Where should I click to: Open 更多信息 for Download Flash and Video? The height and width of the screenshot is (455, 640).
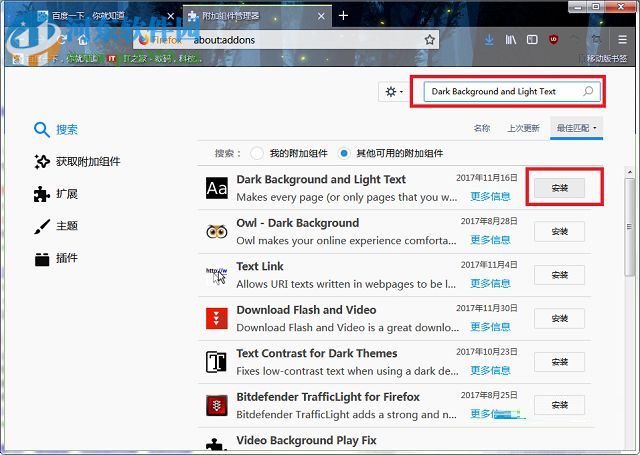coord(490,327)
